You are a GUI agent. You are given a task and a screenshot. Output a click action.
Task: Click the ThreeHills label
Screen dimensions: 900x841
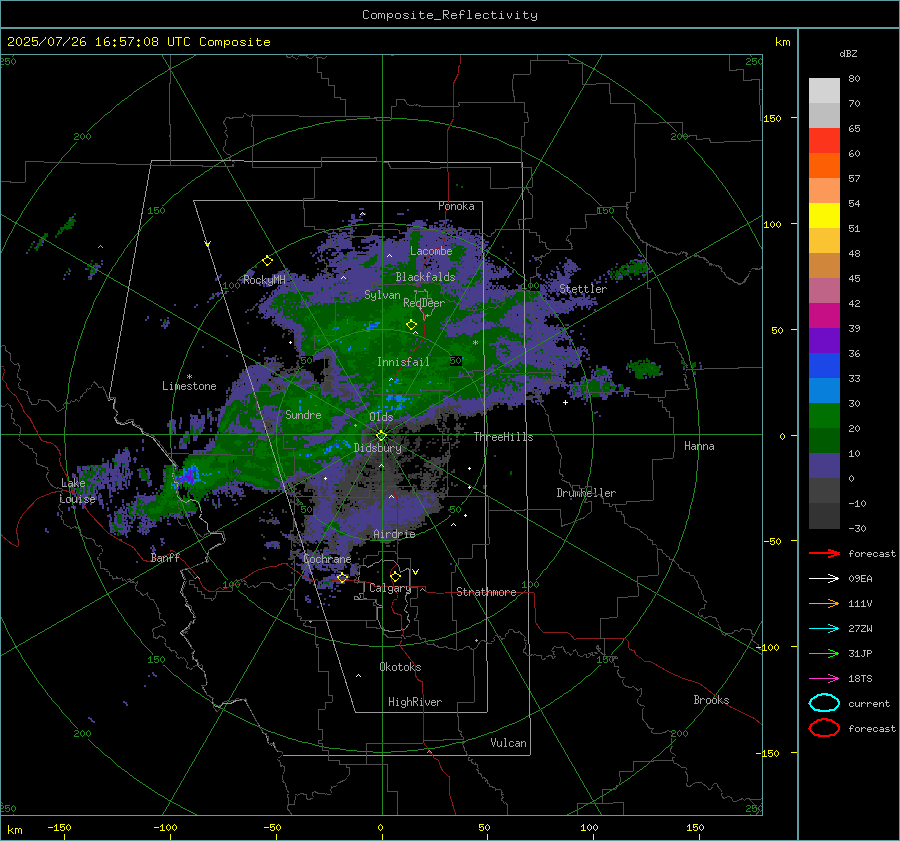tap(503, 437)
